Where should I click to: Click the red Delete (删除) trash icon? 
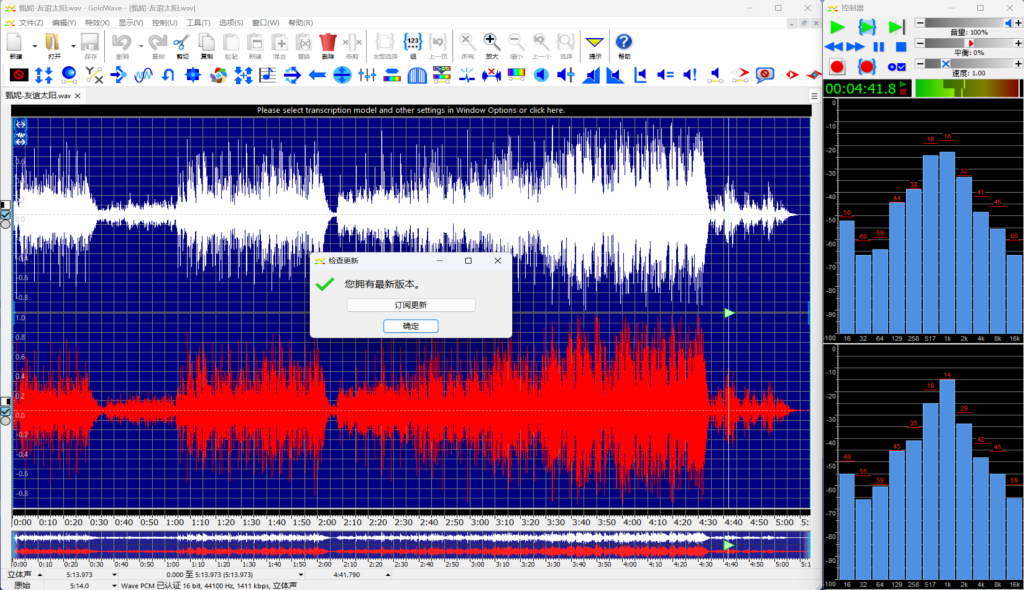(328, 42)
